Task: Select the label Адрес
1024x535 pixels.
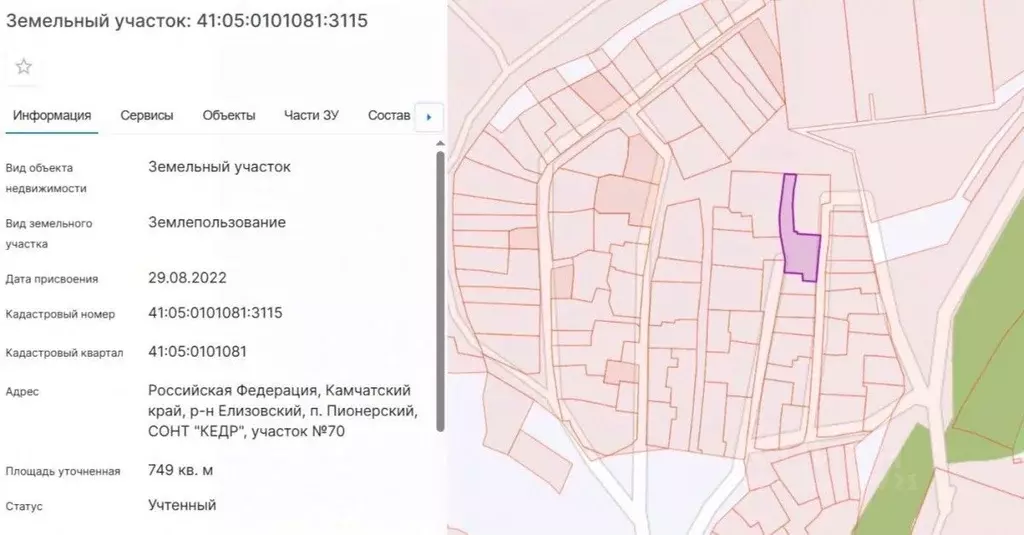Action: tap(22, 392)
